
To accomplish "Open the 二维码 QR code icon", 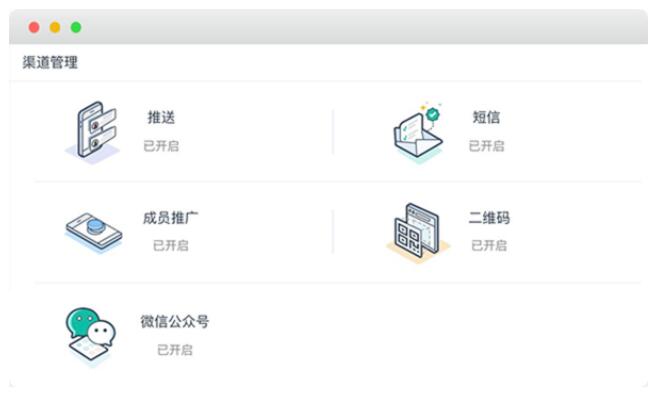I will click(x=418, y=232).
